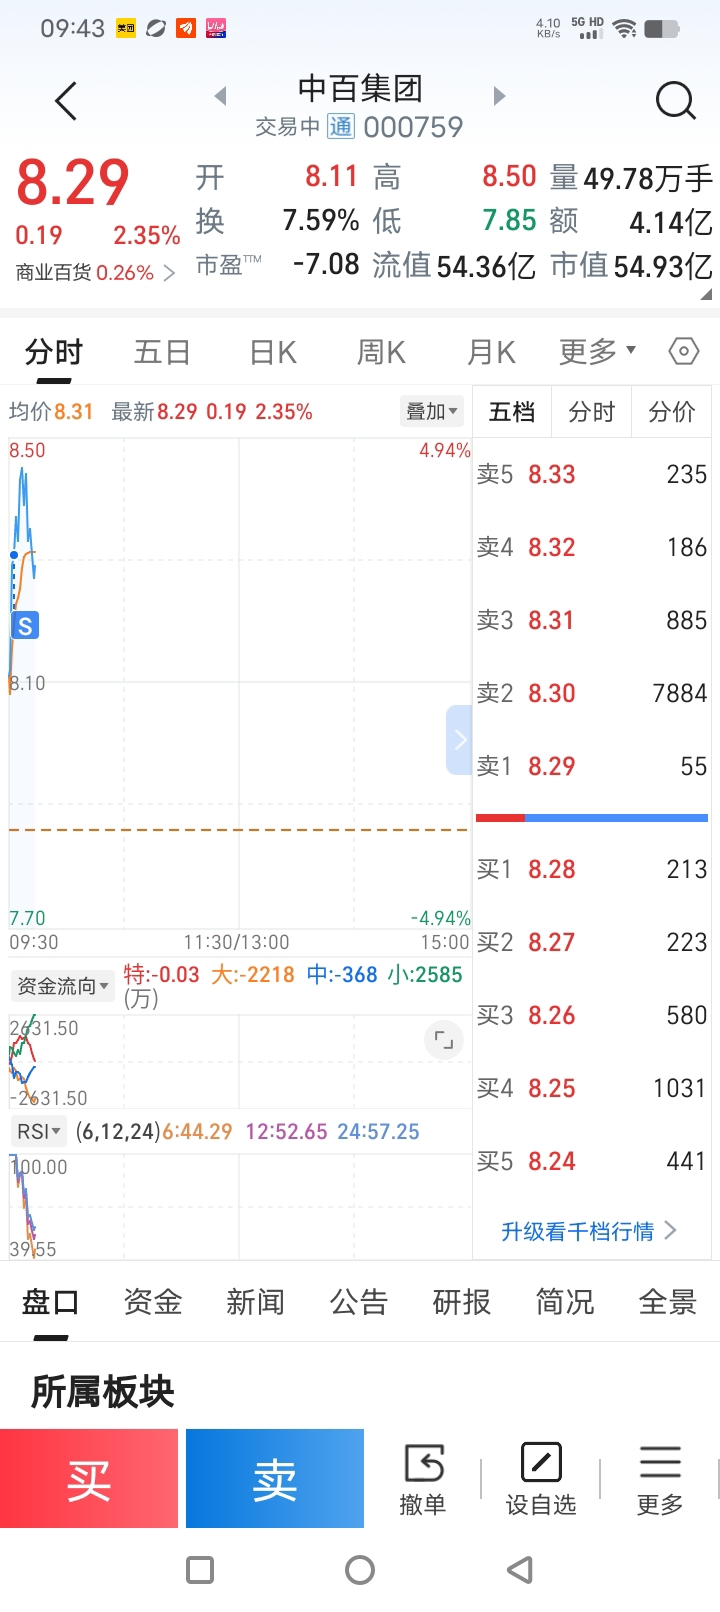Tap 卖3 8.31 order row
This screenshot has height=1612, width=720.
point(592,620)
